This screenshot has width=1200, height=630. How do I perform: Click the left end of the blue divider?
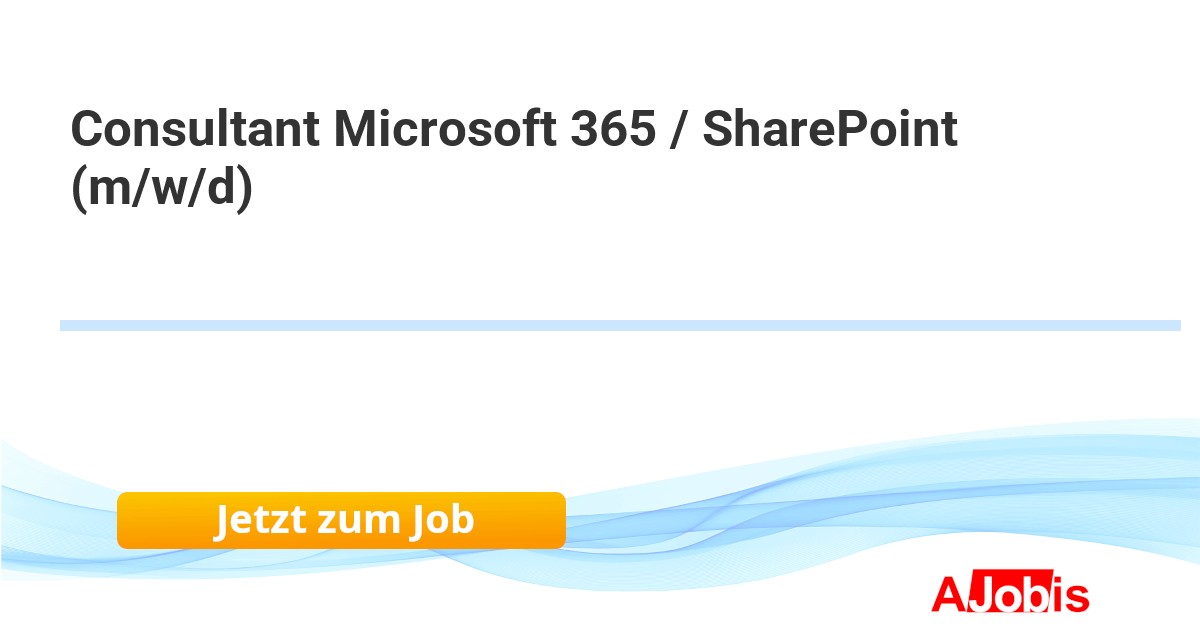(66, 325)
